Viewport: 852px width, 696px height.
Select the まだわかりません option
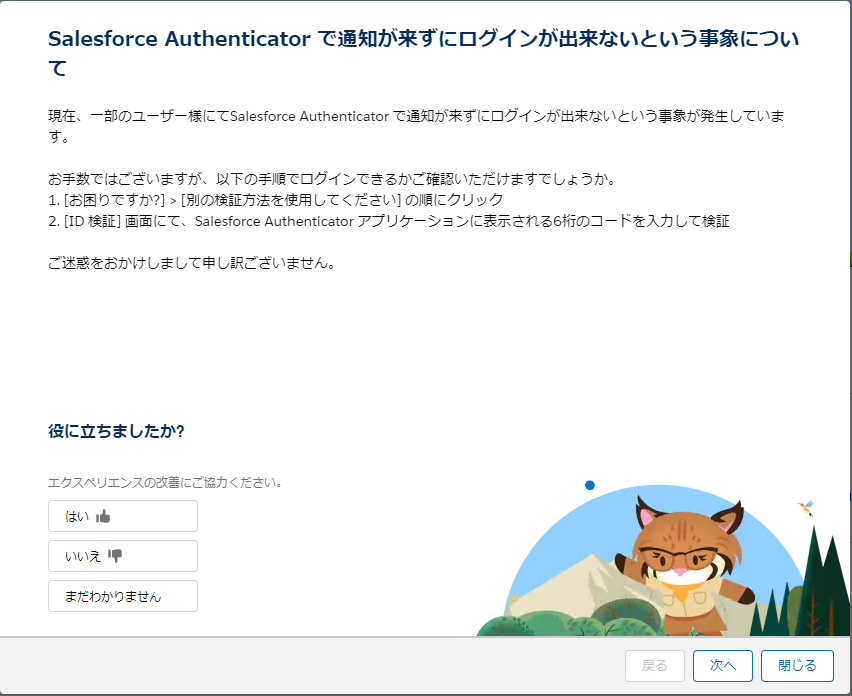pos(123,596)
